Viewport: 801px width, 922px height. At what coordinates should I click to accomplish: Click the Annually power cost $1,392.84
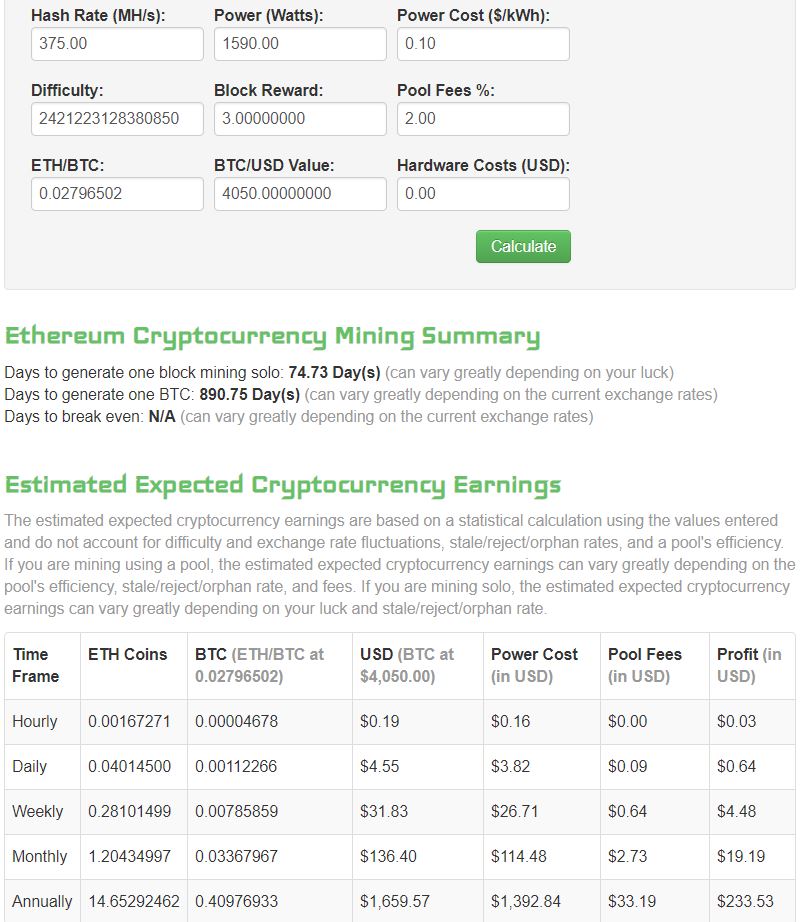tap(526, 901)
